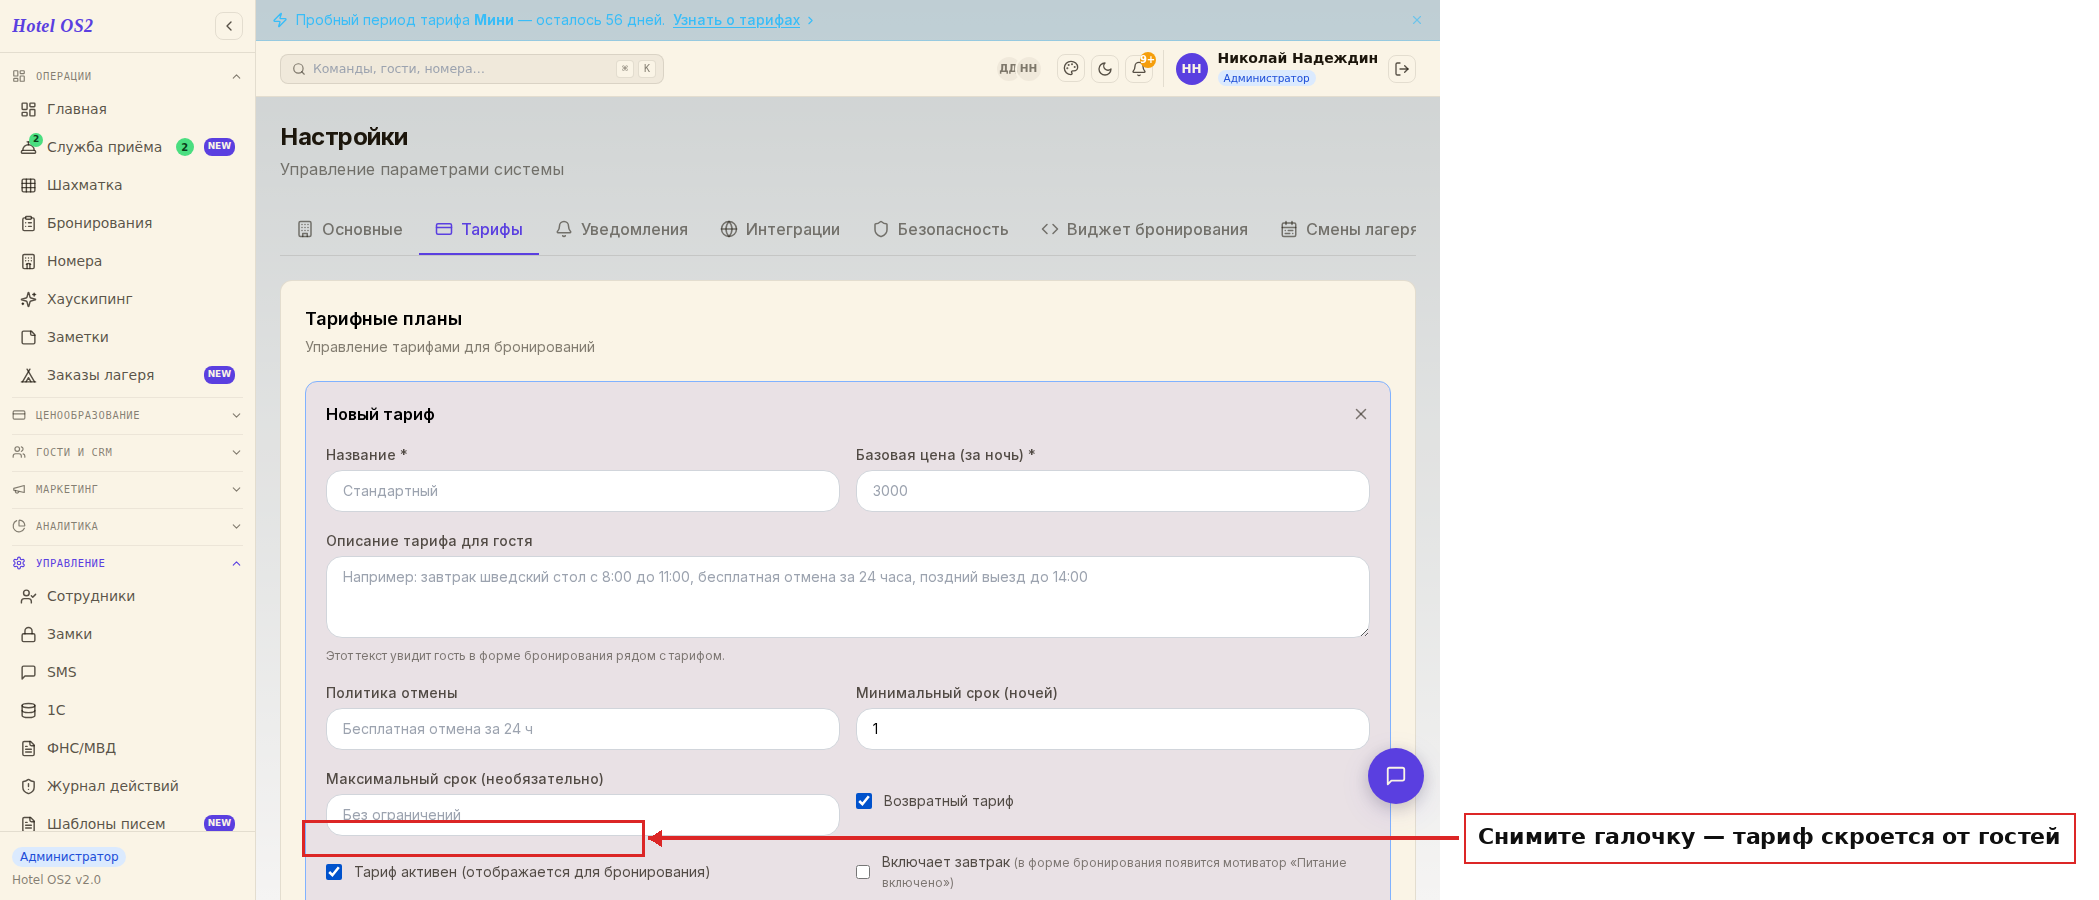Open notifications bell
The height and width of the screenshot is (900, 2099).
[x=1139, y=69]
